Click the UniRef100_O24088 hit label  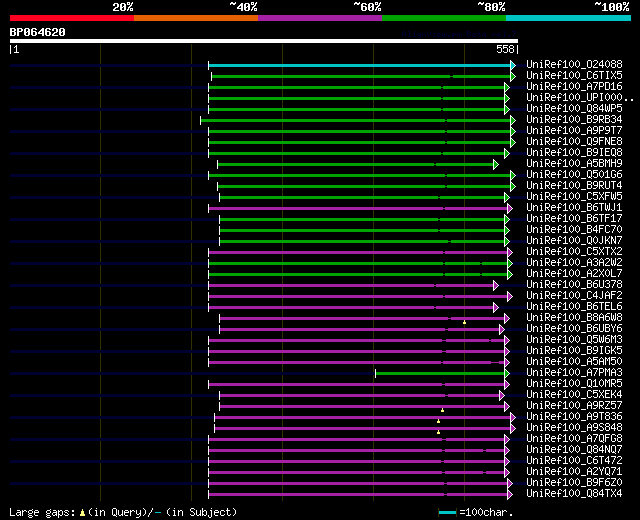click(x=574, y=64)
